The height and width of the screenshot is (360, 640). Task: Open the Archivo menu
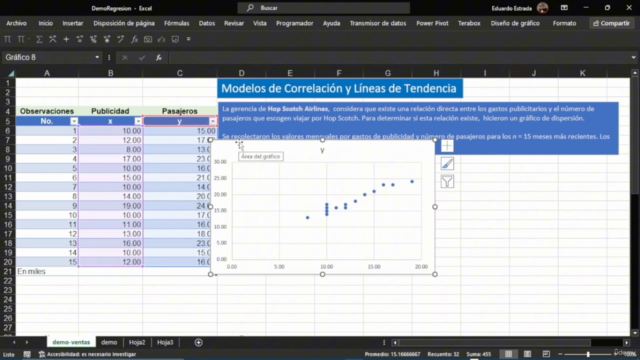coord(16,23)
